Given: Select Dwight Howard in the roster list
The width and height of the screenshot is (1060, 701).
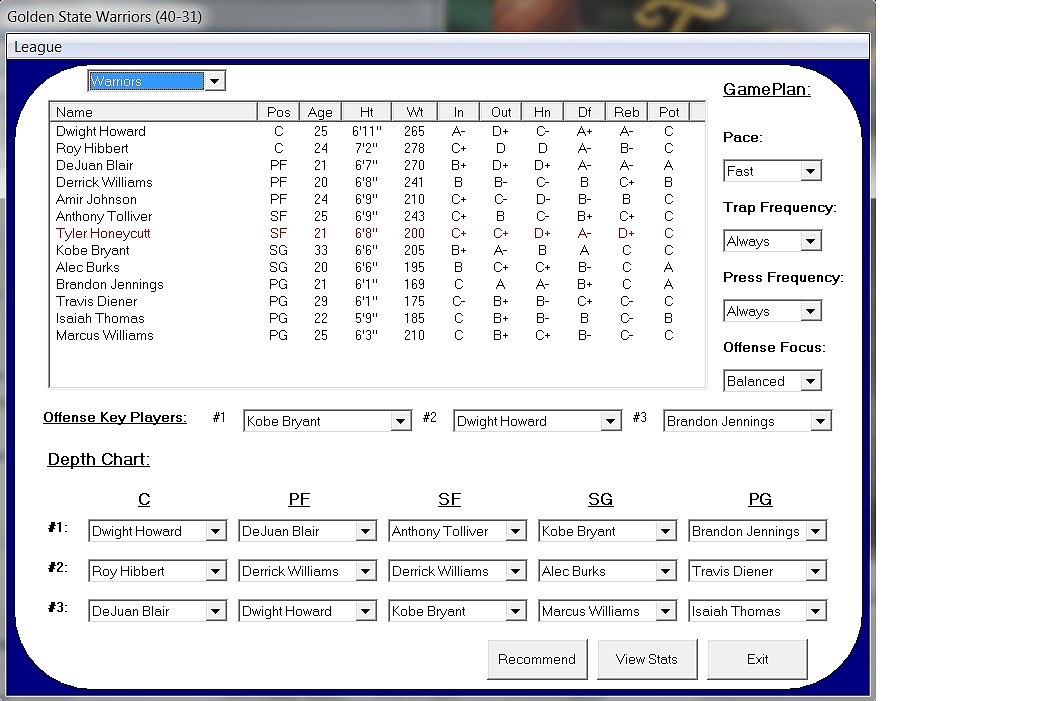Looking at the screenshot, I should pyautogui.click(x=377, y=131).
